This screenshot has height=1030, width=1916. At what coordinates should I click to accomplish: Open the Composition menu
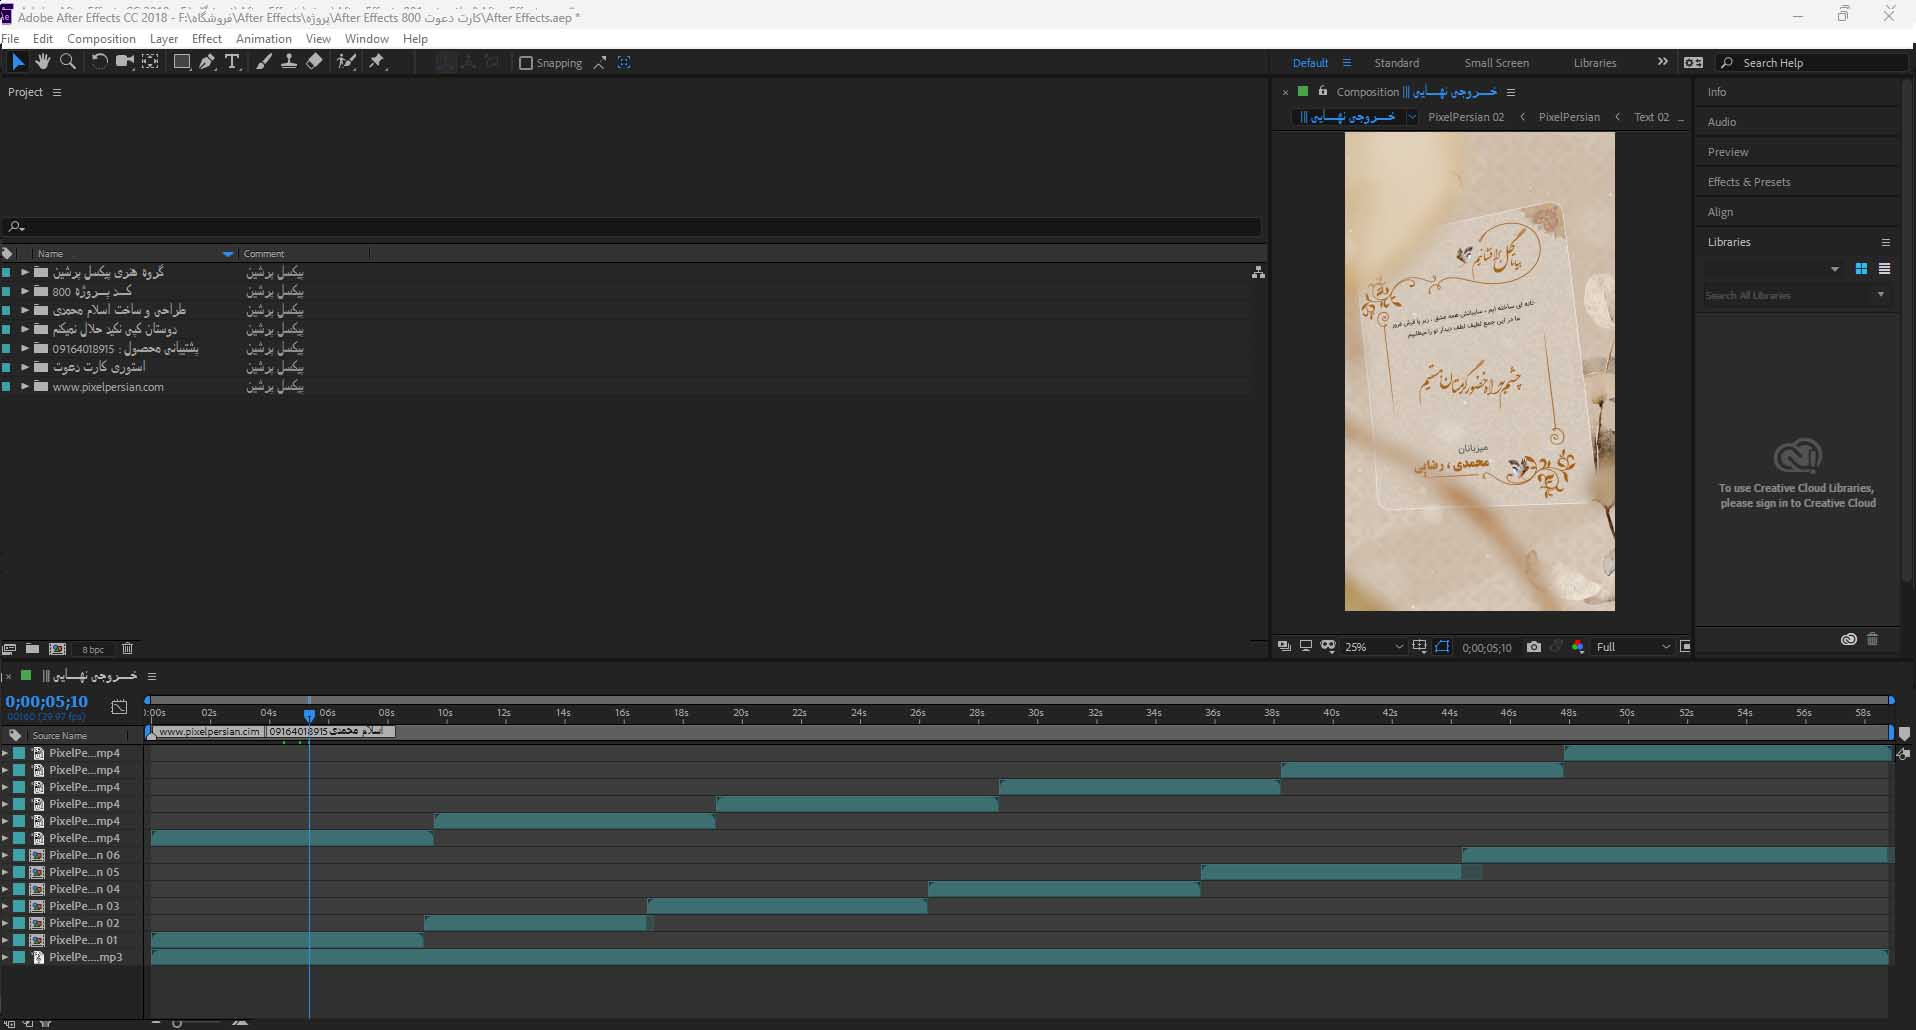pyautogui.click(x=101, y=39)
